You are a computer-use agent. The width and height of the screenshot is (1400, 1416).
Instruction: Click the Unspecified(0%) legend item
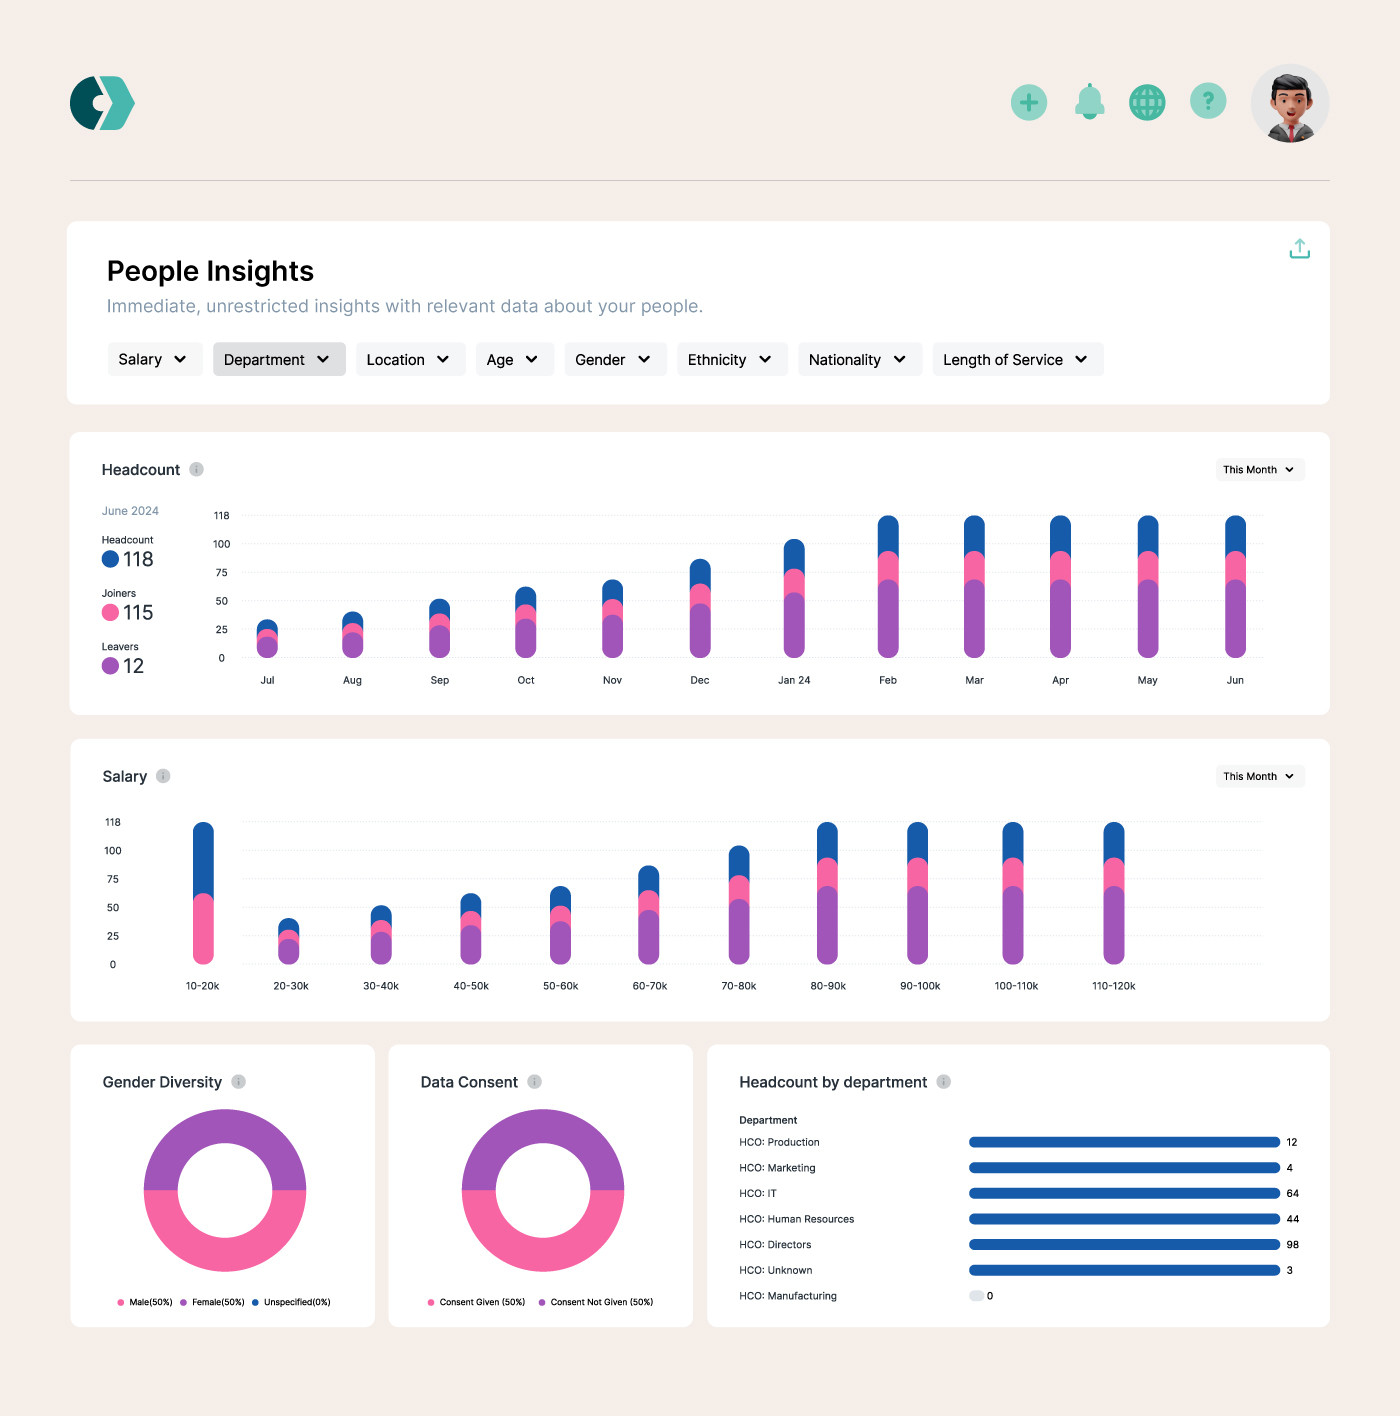tap(291, 1302)
